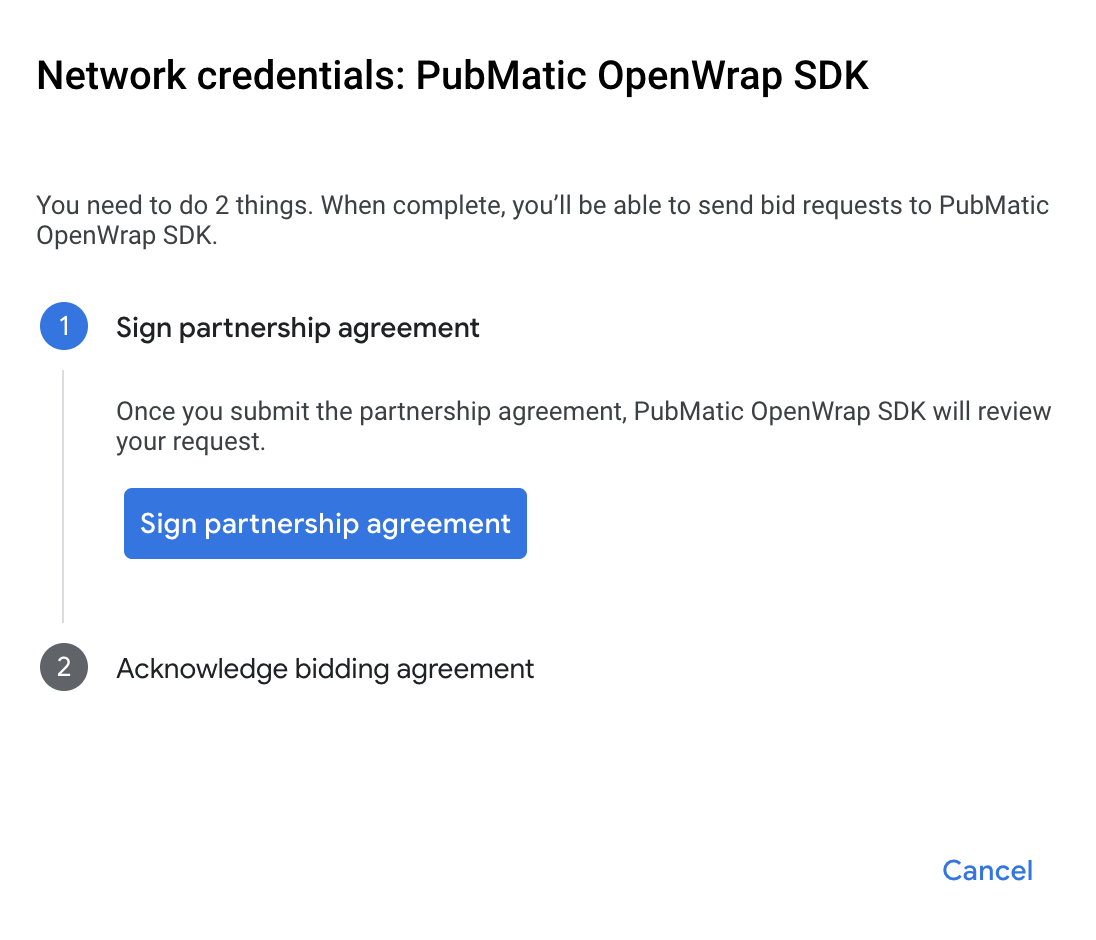
Task: Click the blue step 1 number circle
Action: [x=64, y=327]
